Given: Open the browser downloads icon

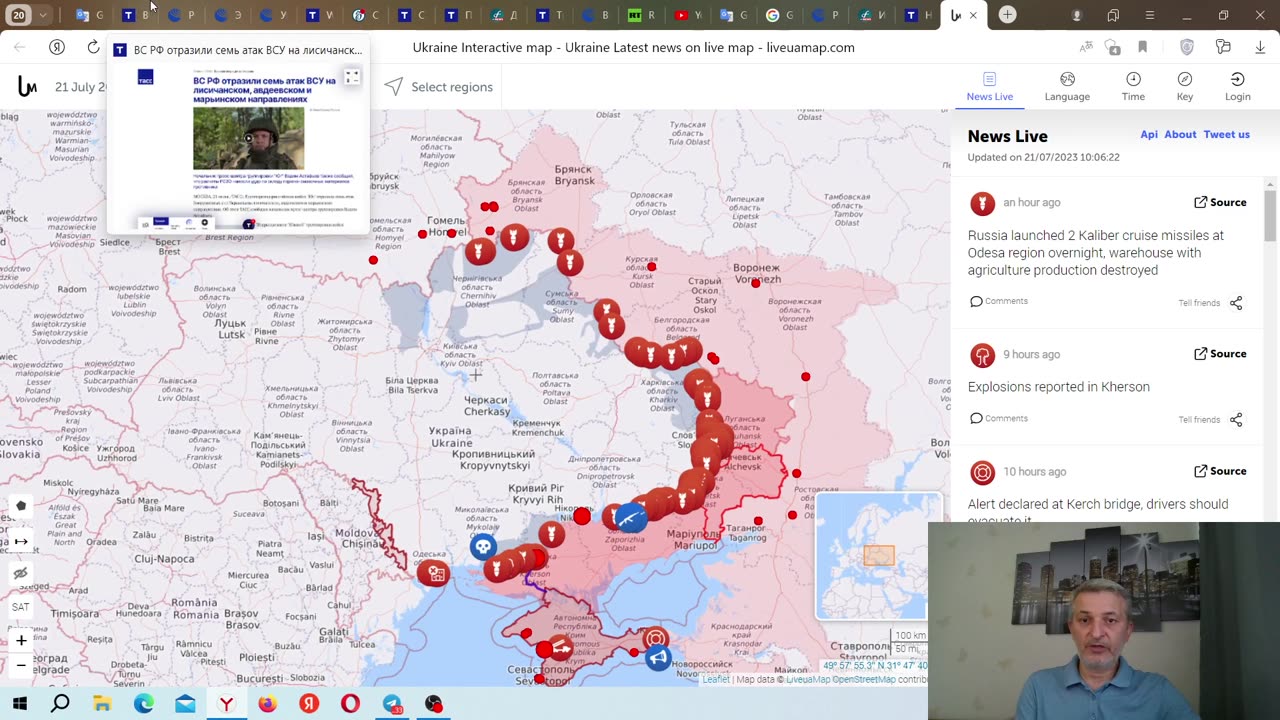Looking at the screenshot, I should coord(1260,47).
